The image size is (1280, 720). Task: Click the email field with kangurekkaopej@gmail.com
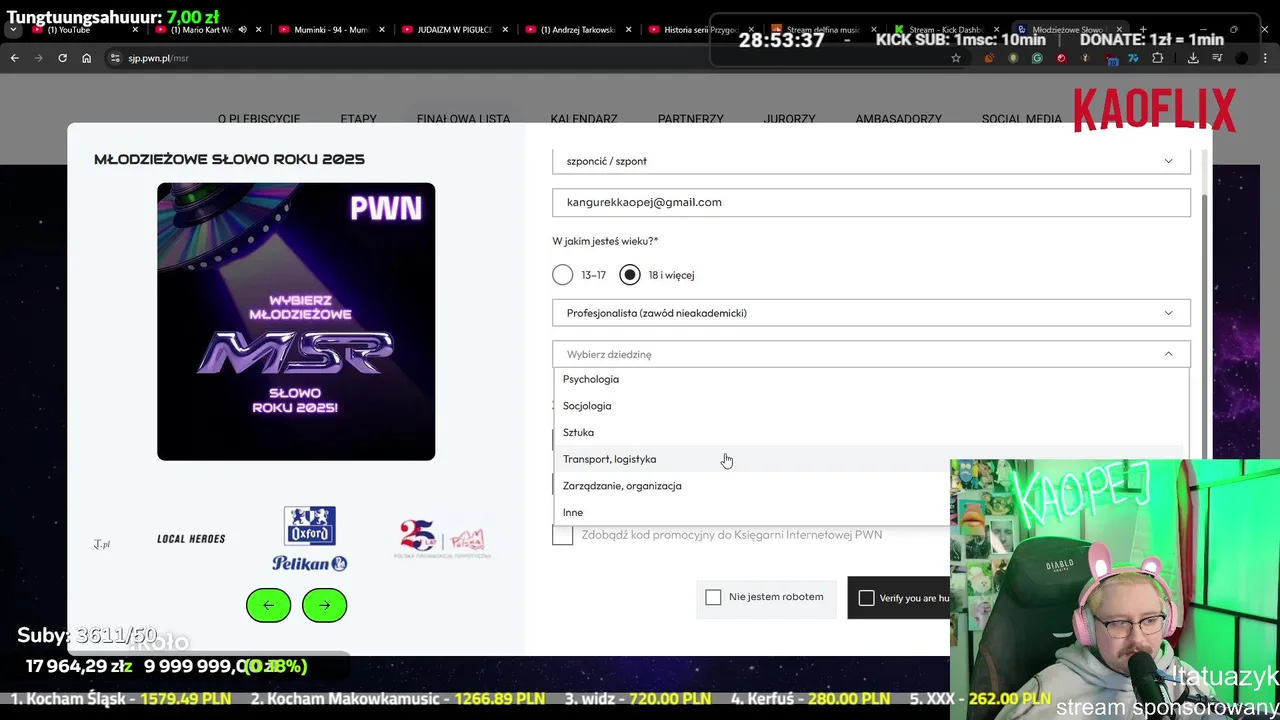click(x=871, y=202)
